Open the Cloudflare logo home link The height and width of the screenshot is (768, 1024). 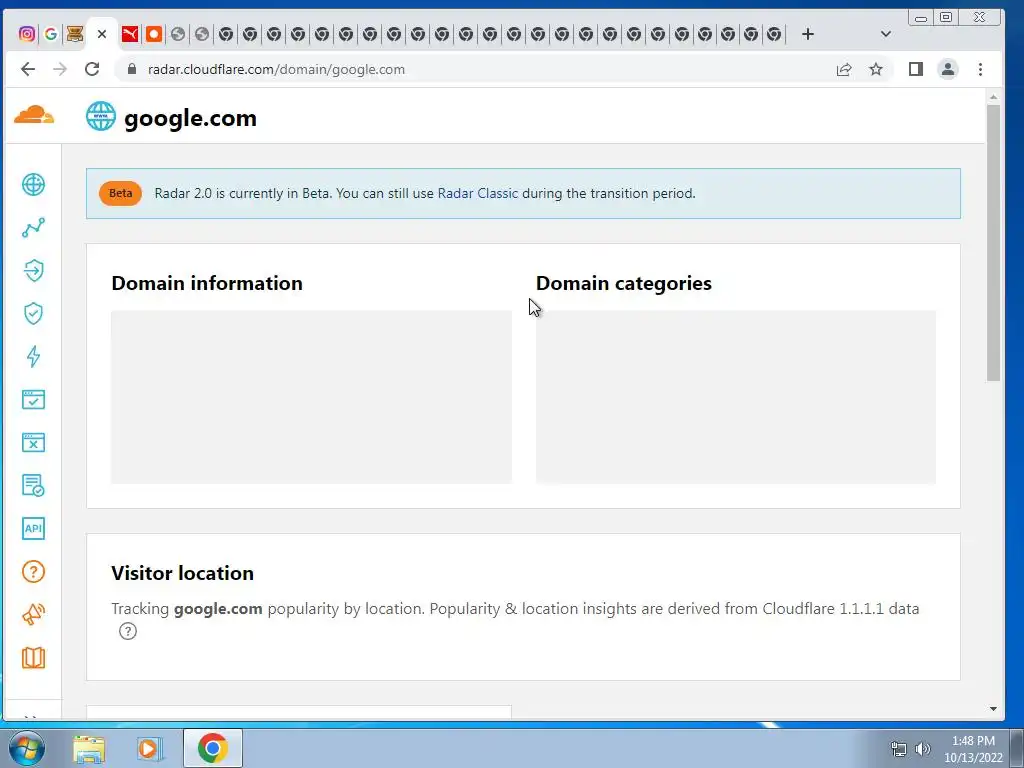34,116
